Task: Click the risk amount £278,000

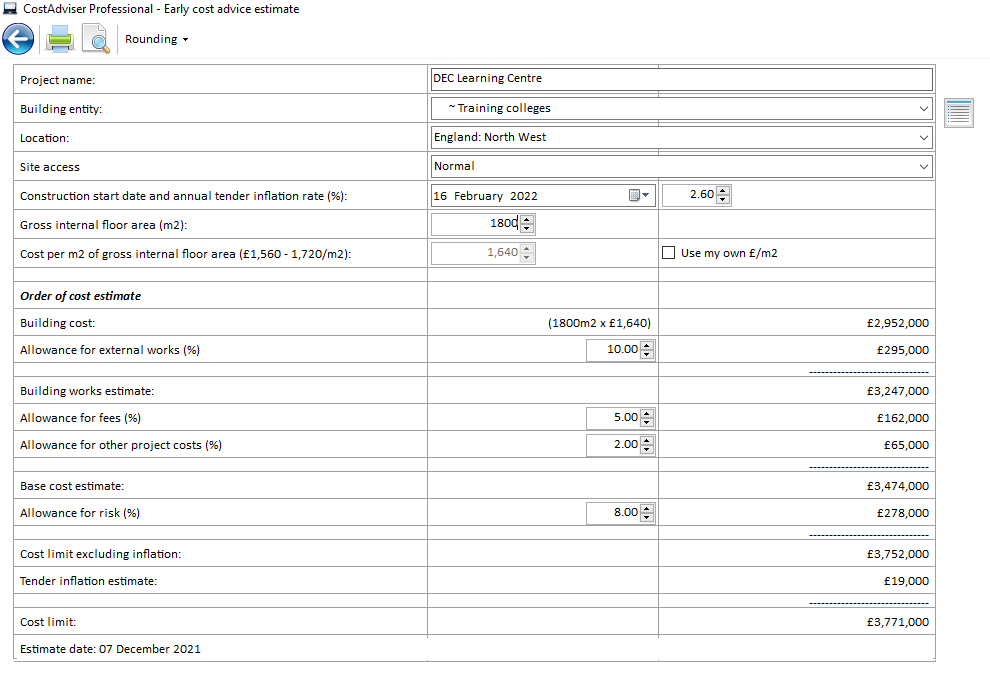Action: click(902, 513)
